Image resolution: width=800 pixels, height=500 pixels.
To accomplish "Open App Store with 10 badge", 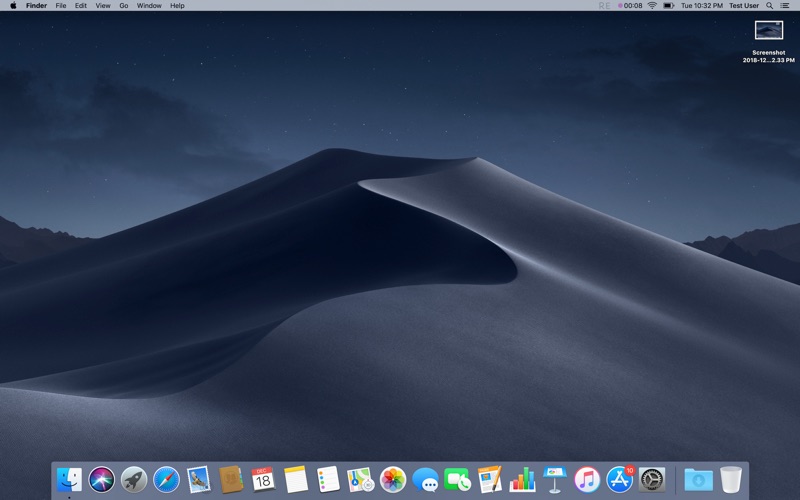I will pos(619,480).
